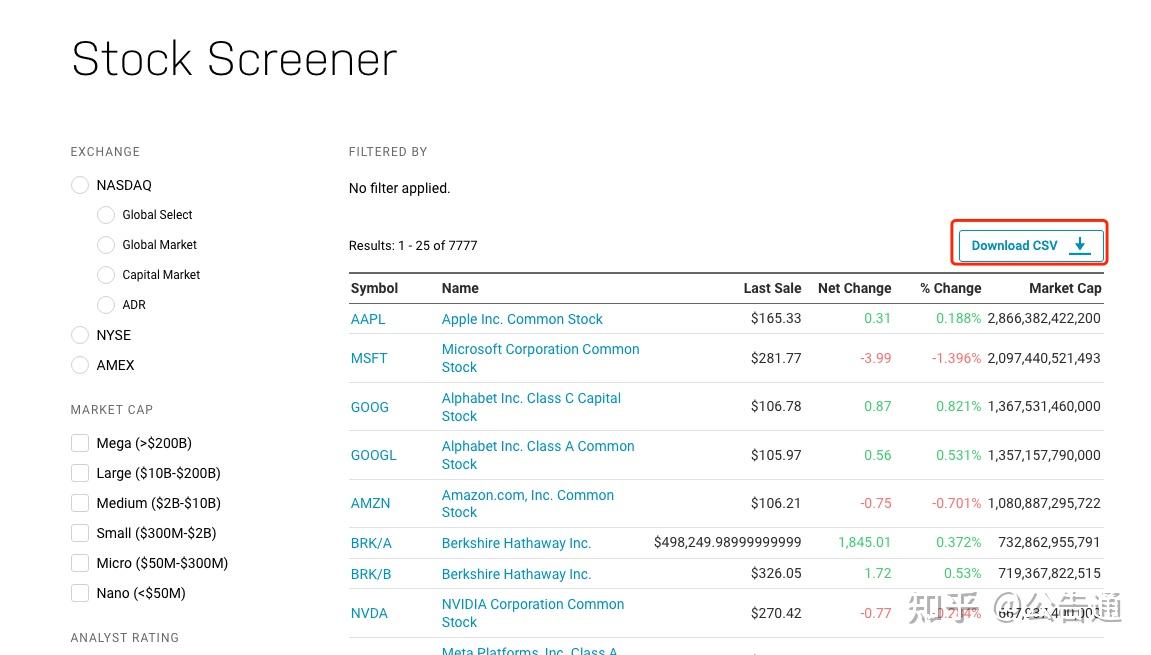Screen dimensions: 1151x655
Task: Select the NASDAQ exchange radio button
Action: click(80, 185)
